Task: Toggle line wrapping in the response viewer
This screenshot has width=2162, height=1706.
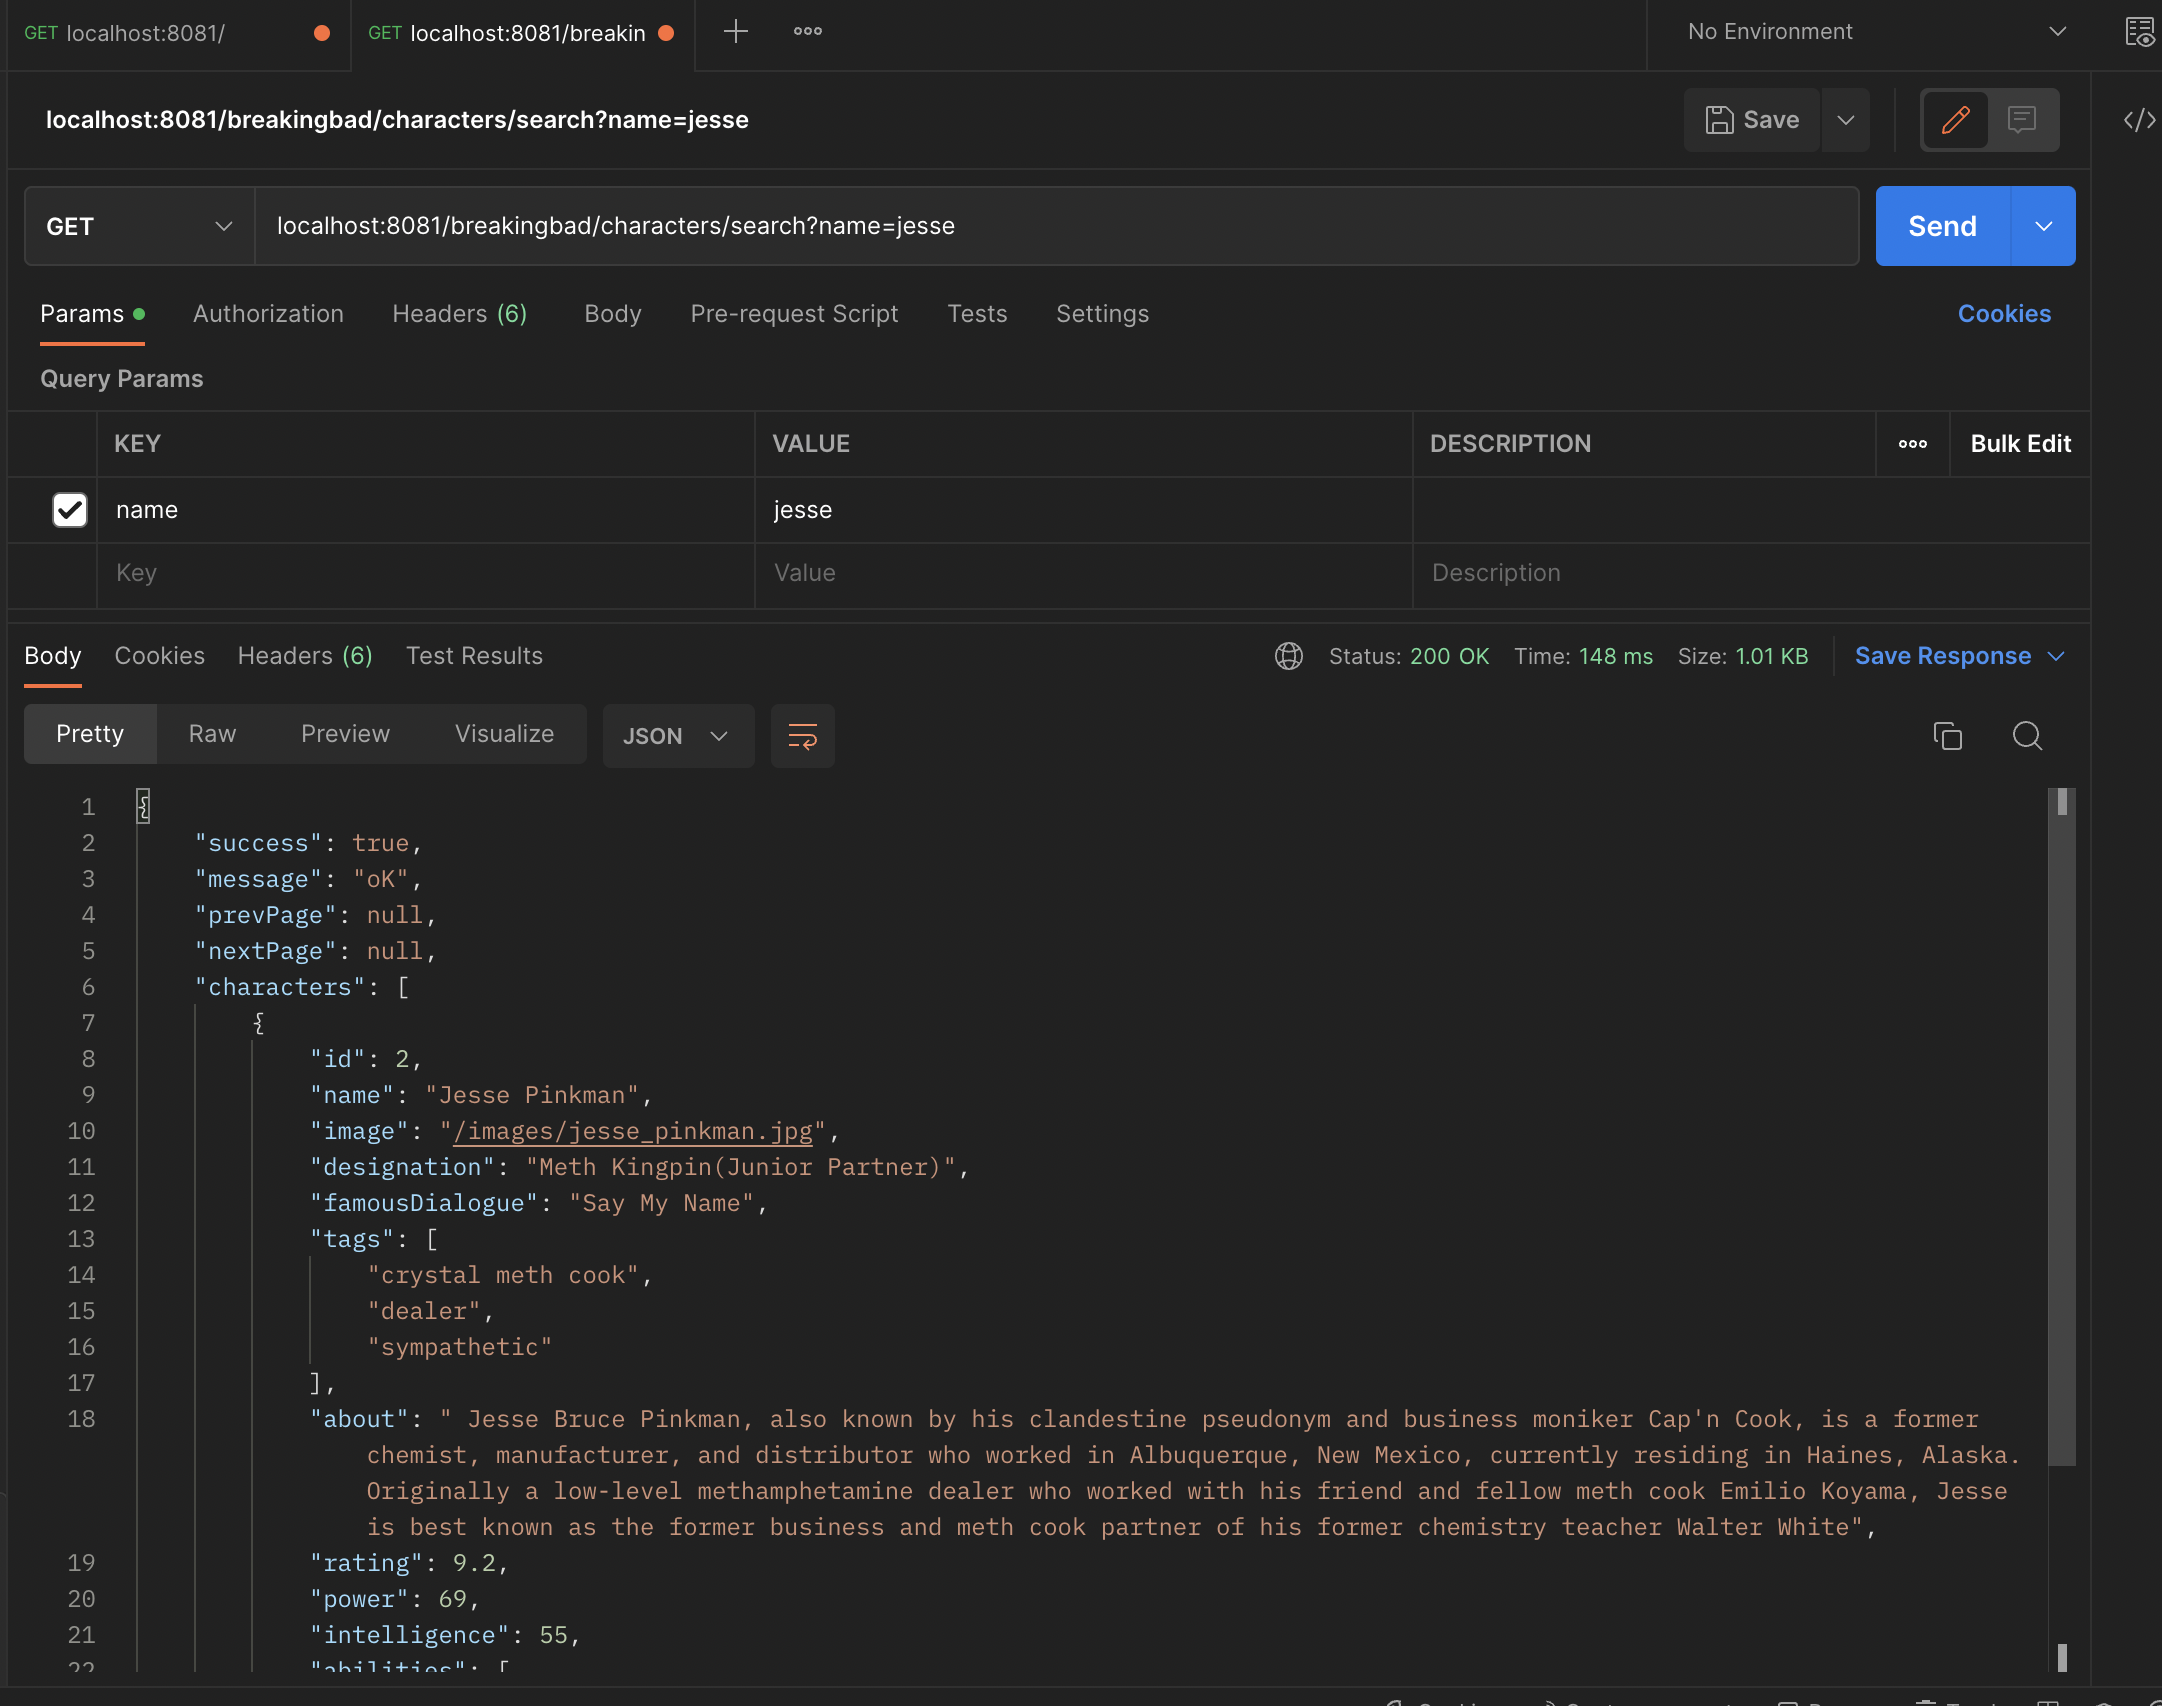Action: [801, 735]
